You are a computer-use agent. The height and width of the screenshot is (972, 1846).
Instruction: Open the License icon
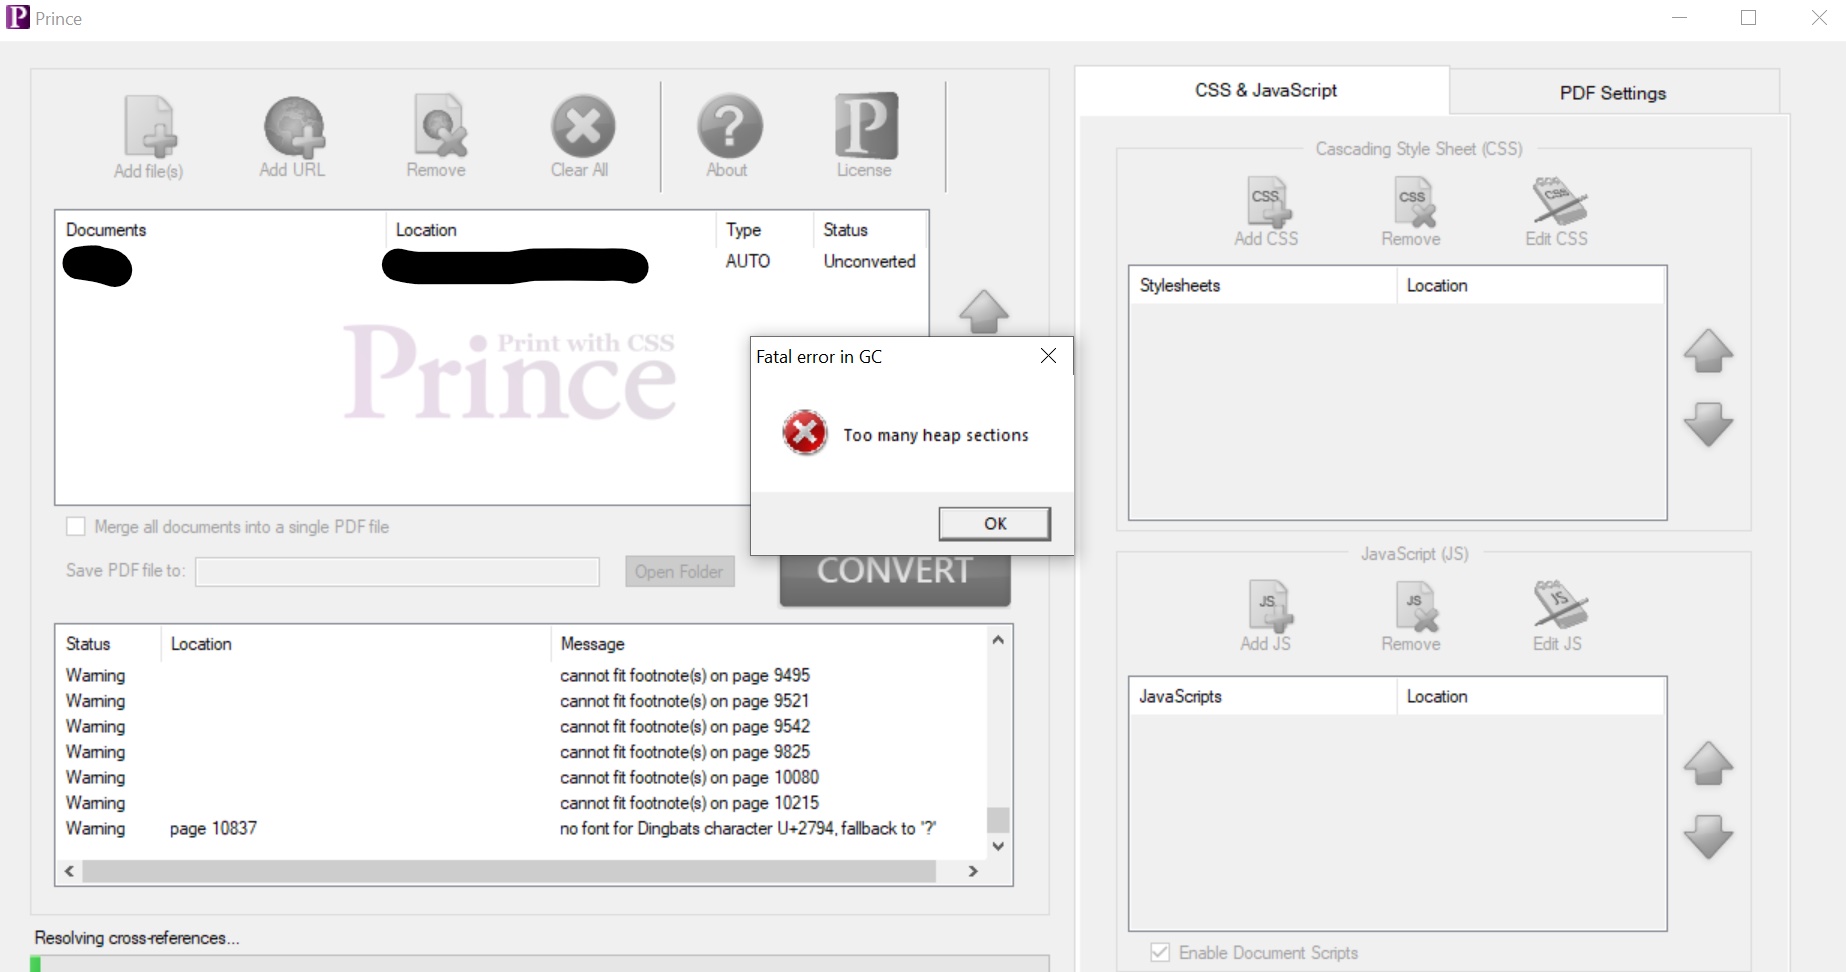pos(866,128)
